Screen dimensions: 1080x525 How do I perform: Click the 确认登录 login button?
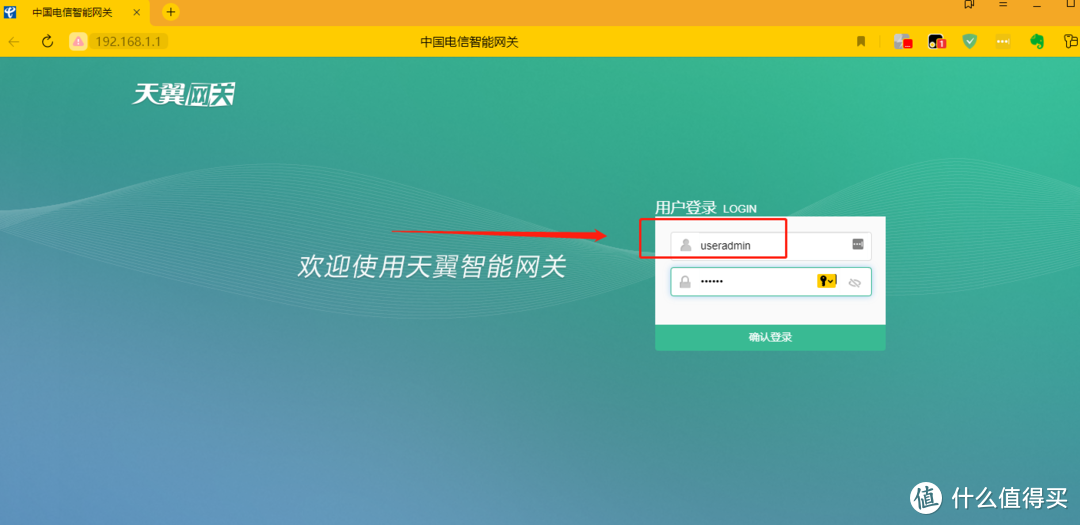point(770,338)
